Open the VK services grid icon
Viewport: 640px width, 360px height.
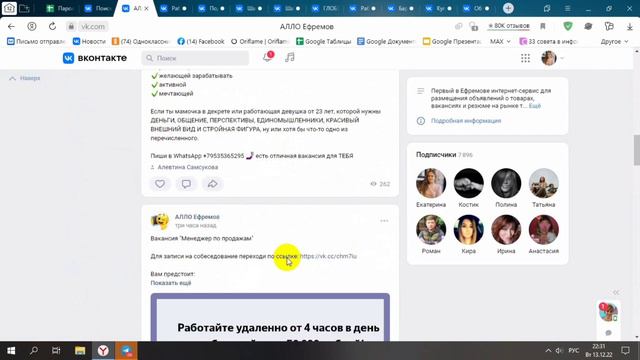(x=525, y=58)
